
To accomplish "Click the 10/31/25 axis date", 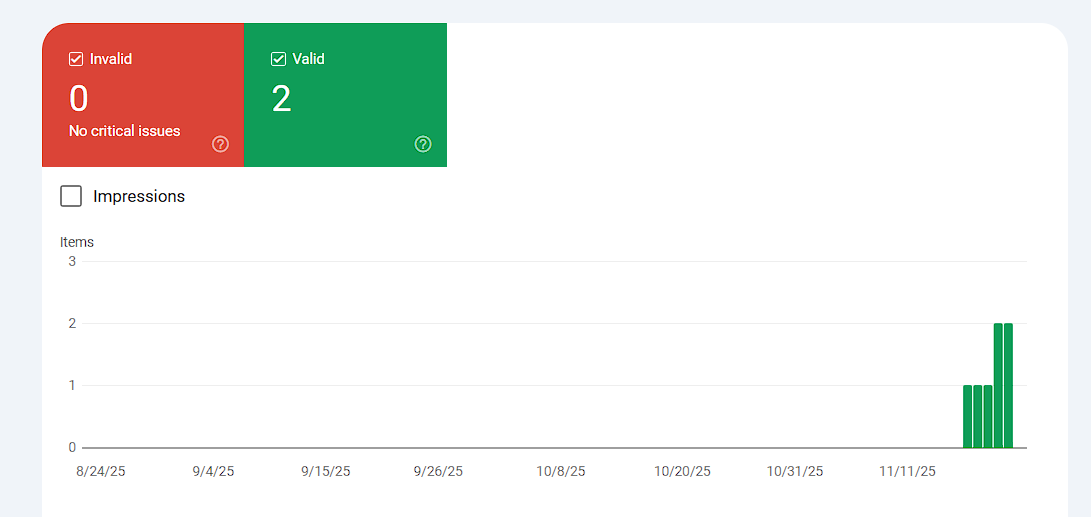I will coord(795,471).
